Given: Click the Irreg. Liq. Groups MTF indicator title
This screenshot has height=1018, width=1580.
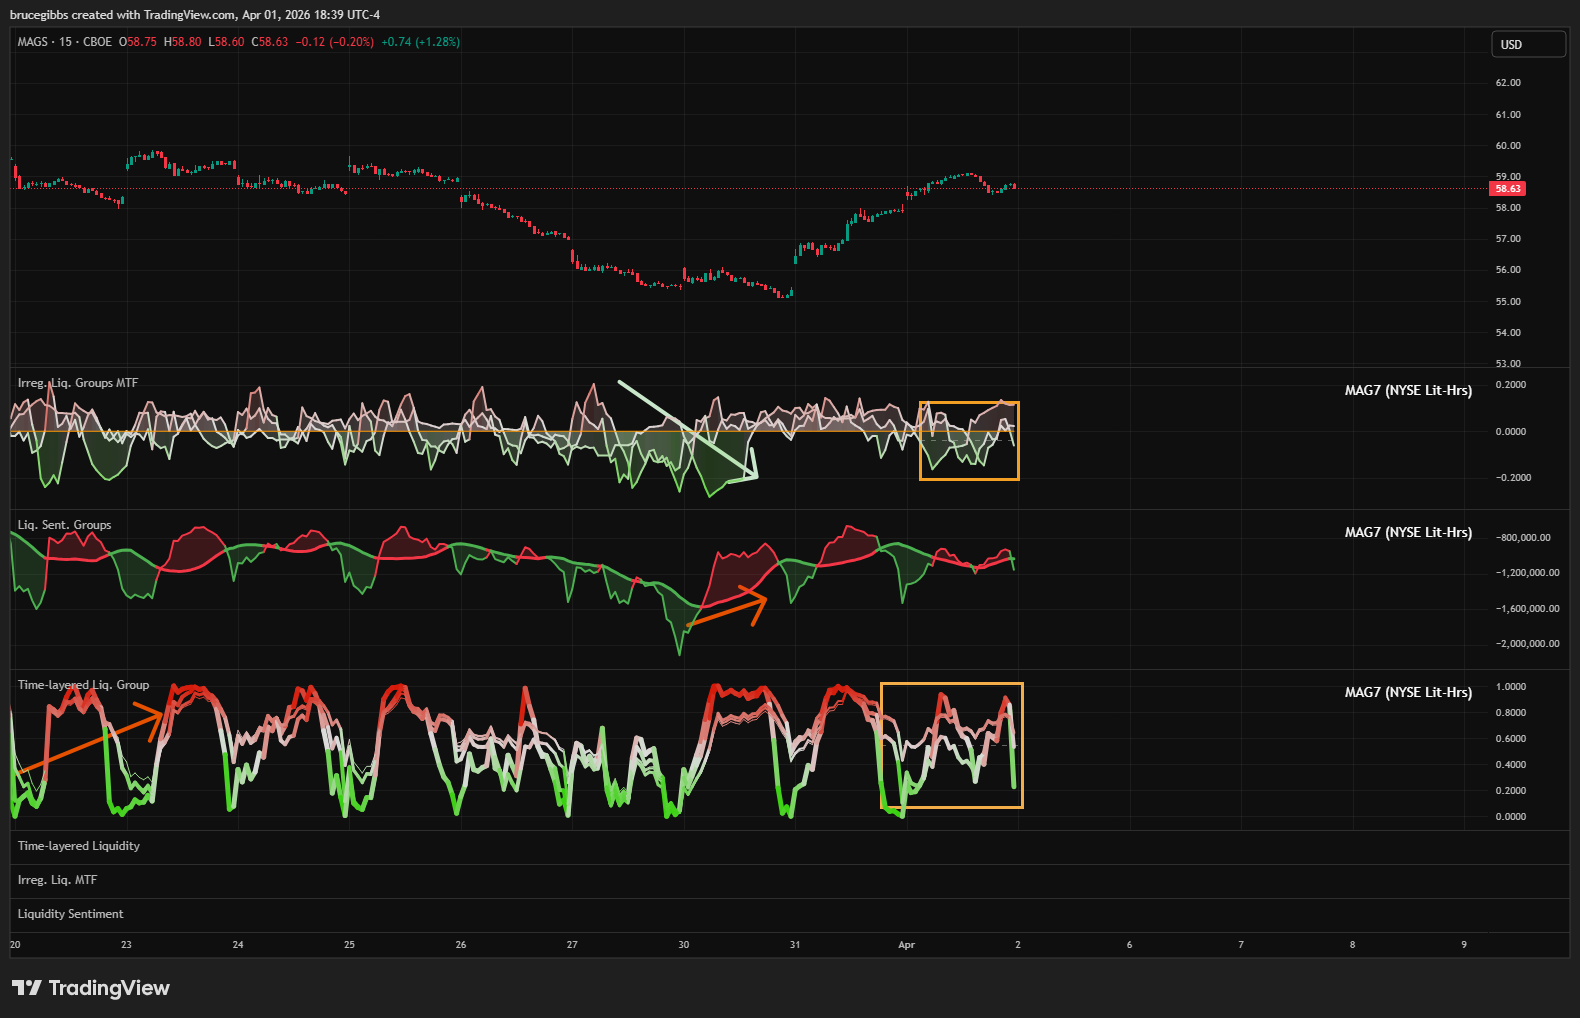Looking at the screenshot, I should 78,383.
